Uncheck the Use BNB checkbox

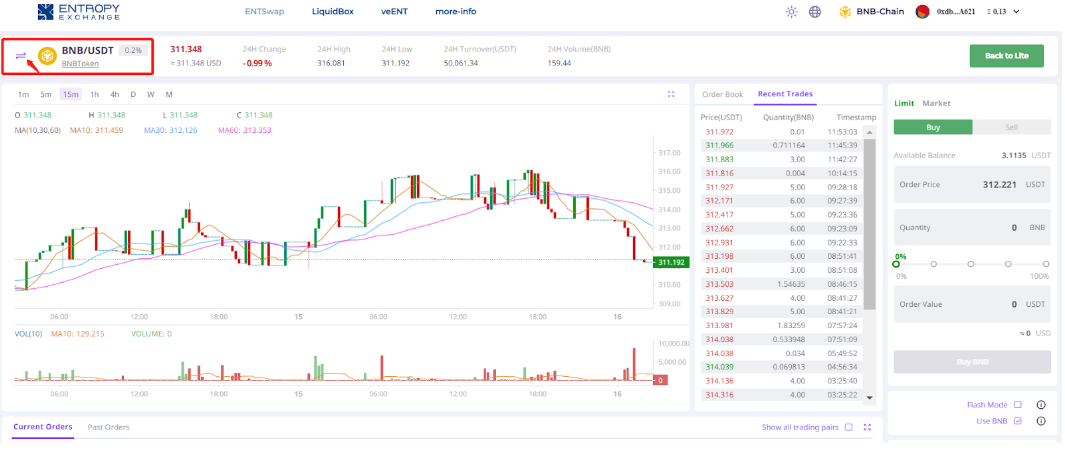tap(1017, 421)
